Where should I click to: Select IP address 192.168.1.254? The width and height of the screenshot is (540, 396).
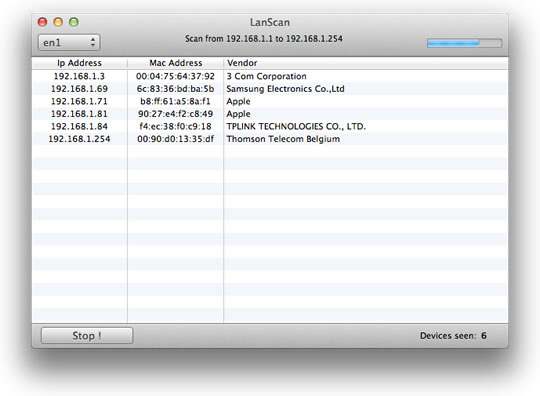click(79, 139)
